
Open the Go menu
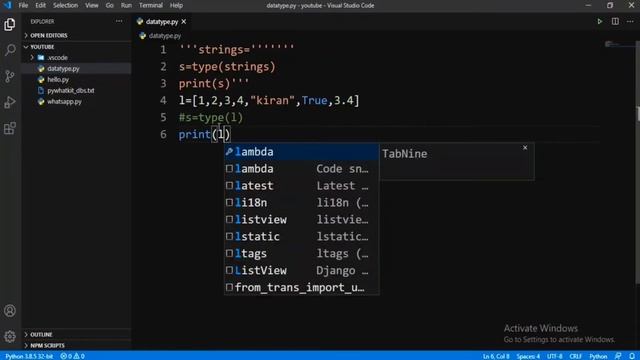(109, 5)
